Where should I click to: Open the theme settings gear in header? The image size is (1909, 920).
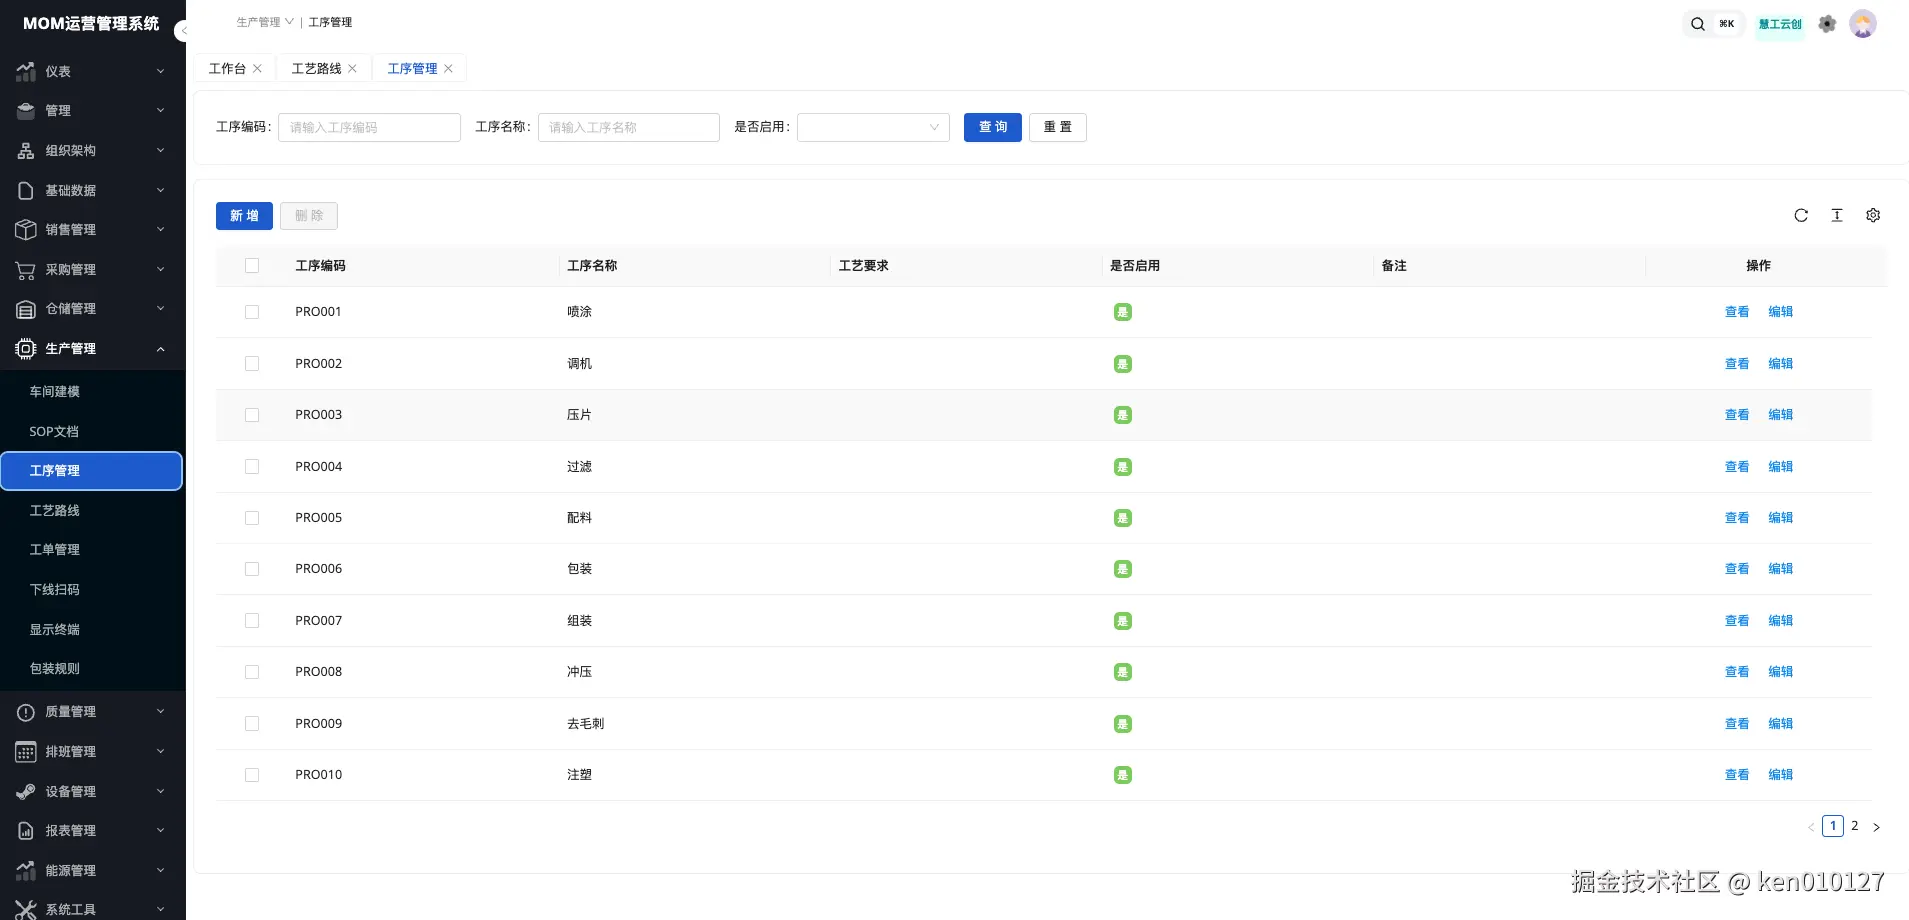[x=1827, y=24]
